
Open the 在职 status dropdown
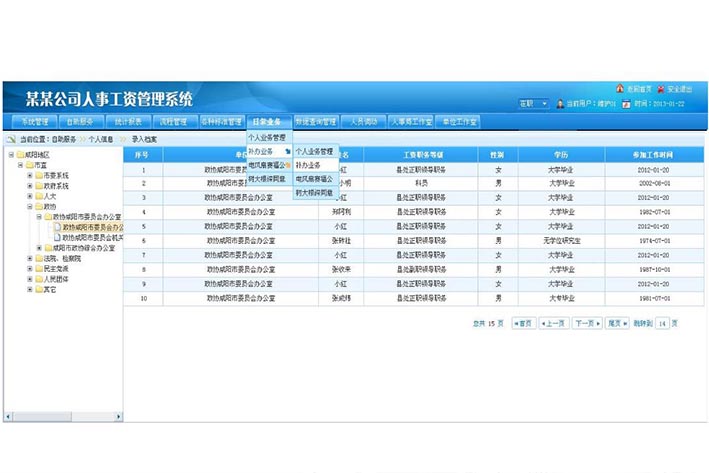coord(534,104)
